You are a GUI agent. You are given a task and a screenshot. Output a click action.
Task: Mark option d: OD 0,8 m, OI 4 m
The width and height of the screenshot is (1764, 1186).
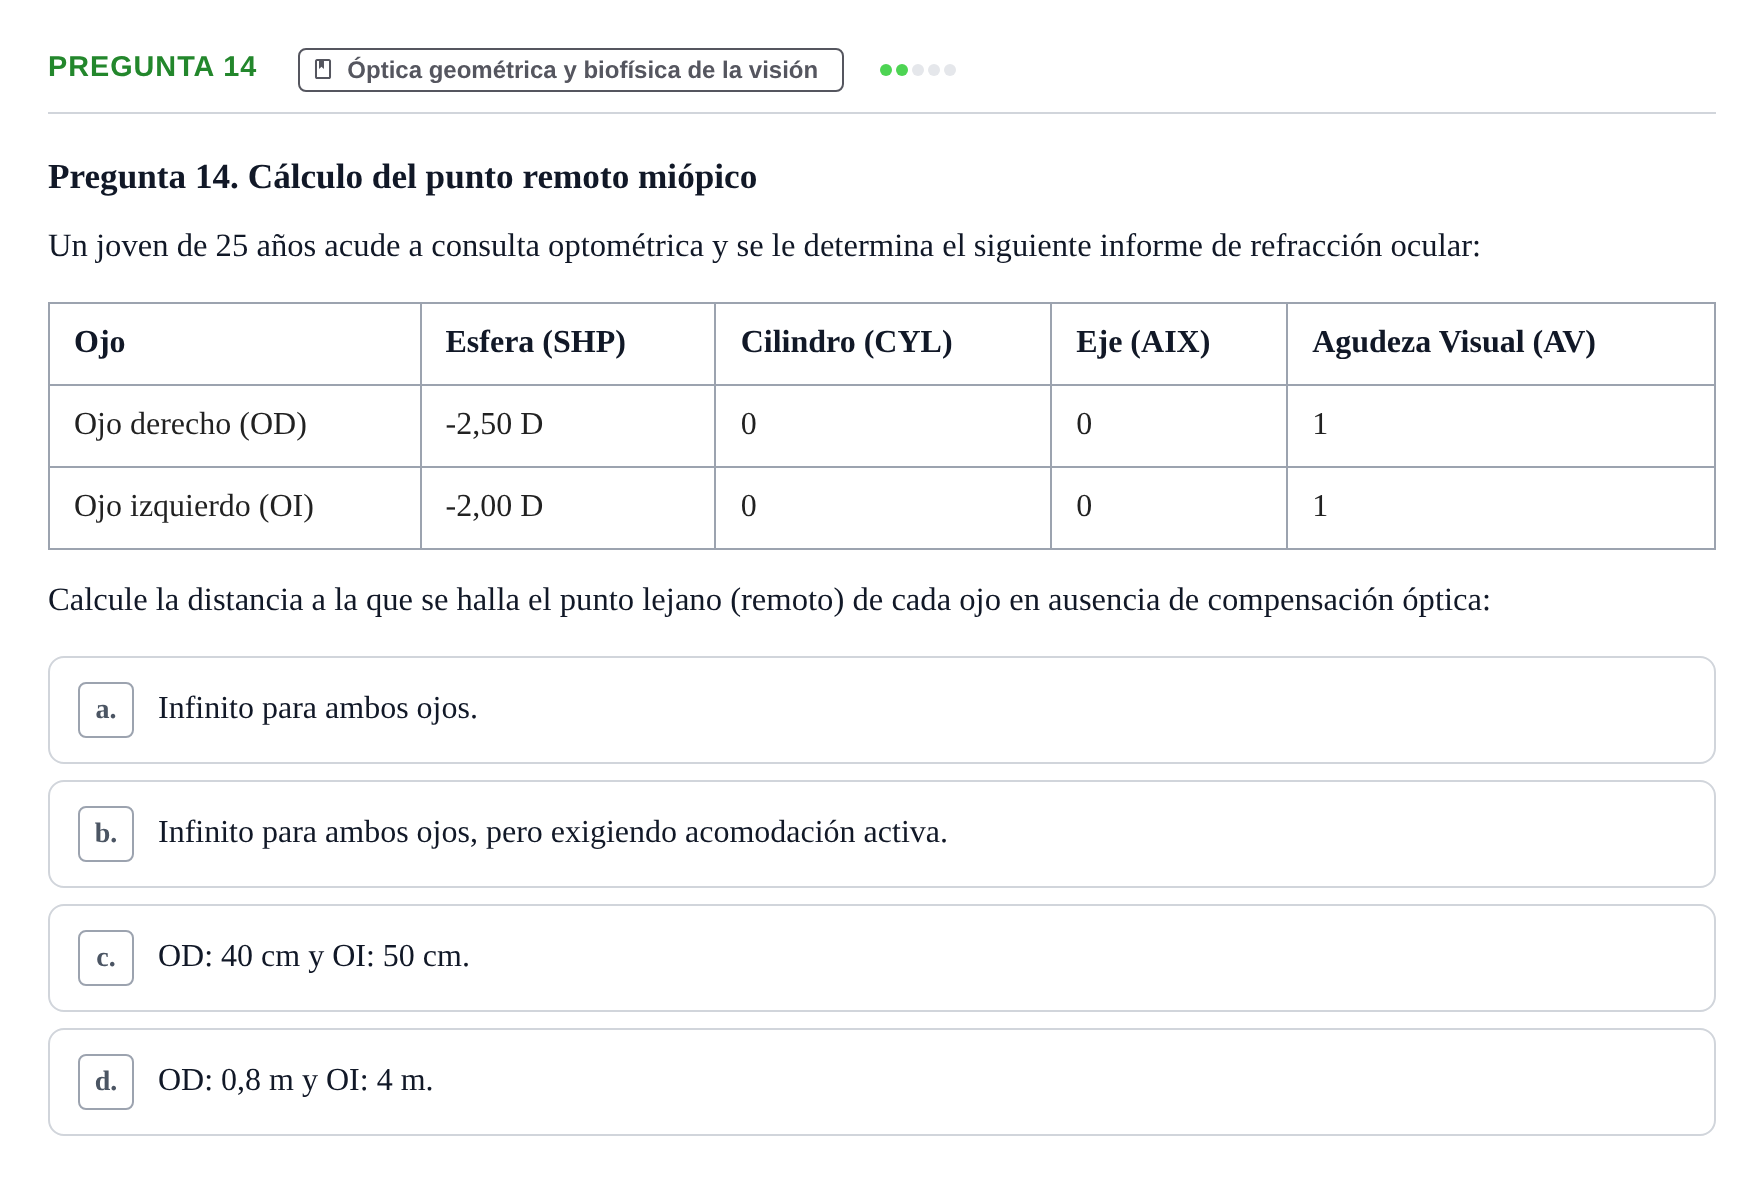[x=881, y=1082]
